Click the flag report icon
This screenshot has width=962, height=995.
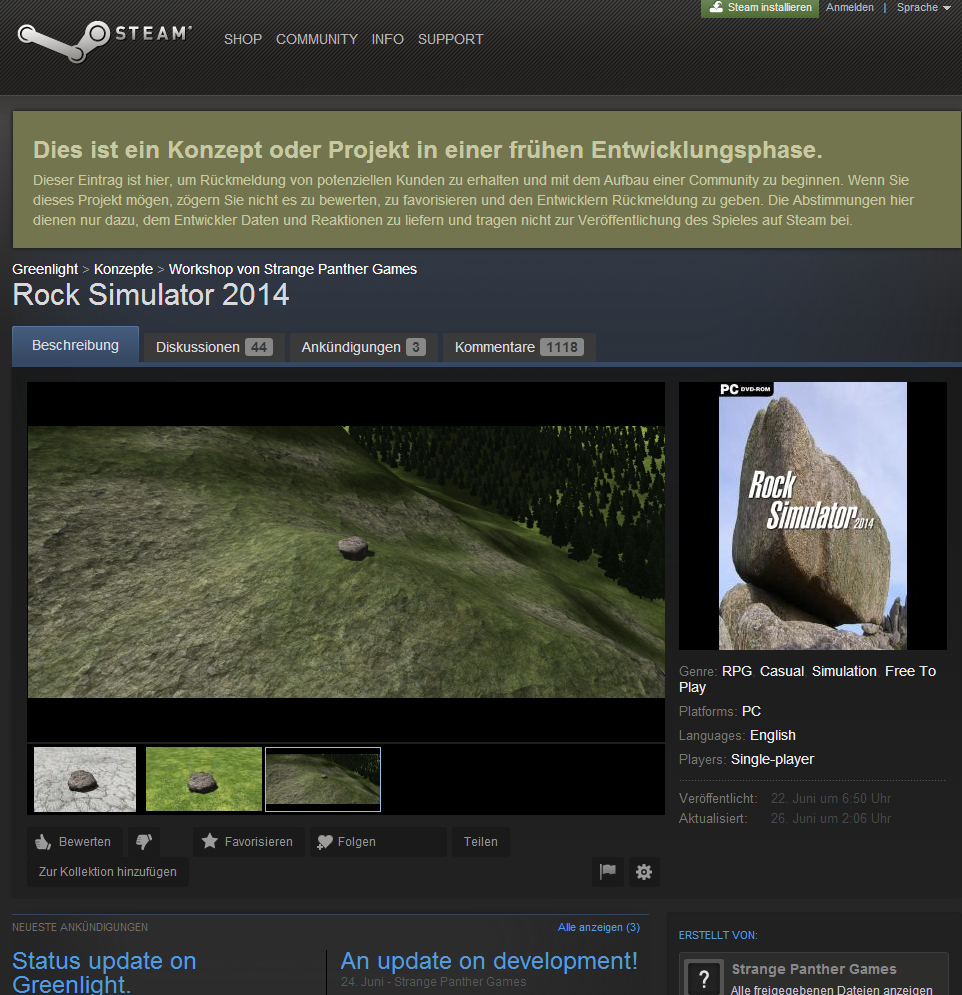[x=607, y=872]
